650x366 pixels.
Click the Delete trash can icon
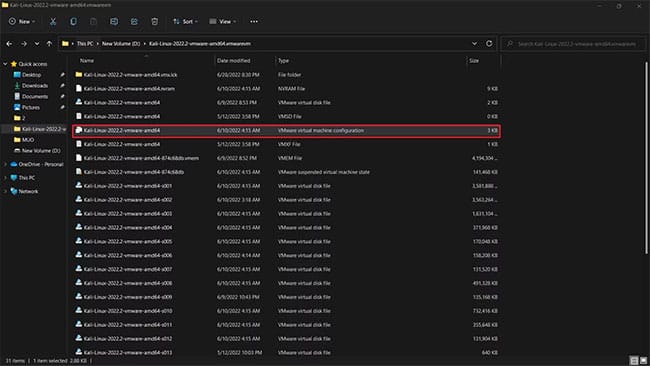155,22
